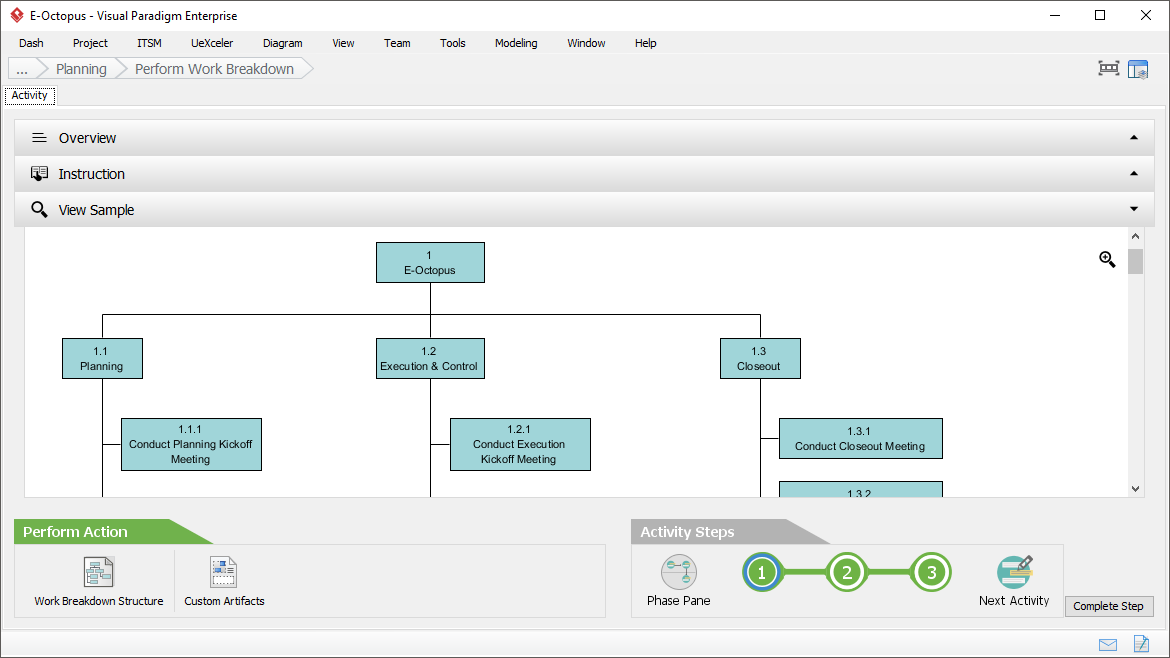This screenshot has height=658, width=1170.
Task: Click the Overview section header text
Action: (87, 138)
